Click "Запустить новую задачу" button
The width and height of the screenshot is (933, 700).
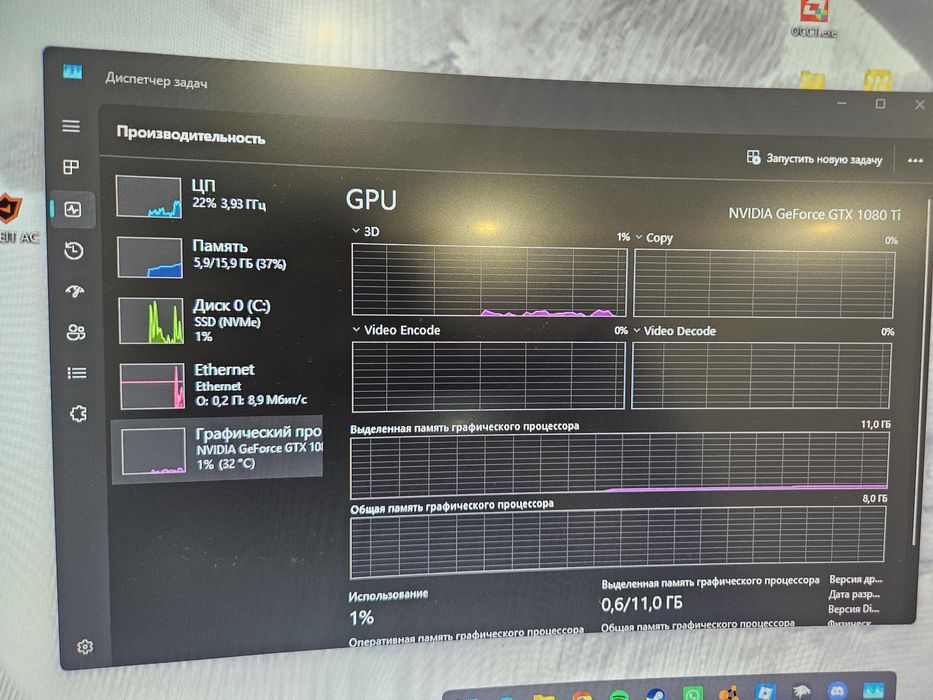[815, 158]
